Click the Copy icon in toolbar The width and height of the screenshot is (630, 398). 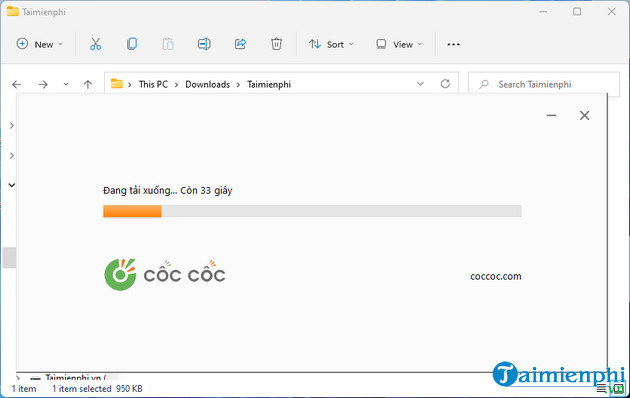[x=132, y=44]
